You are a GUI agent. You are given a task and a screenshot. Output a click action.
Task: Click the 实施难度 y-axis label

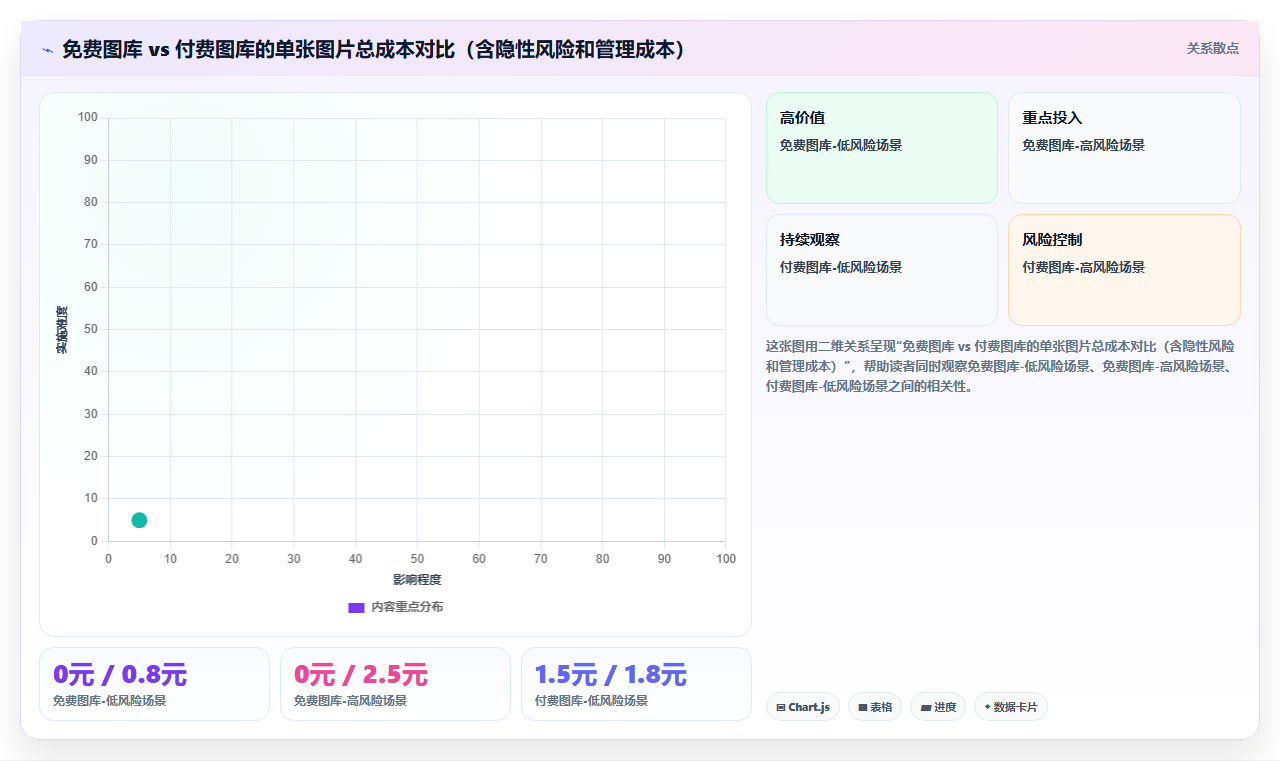point(62,329)
